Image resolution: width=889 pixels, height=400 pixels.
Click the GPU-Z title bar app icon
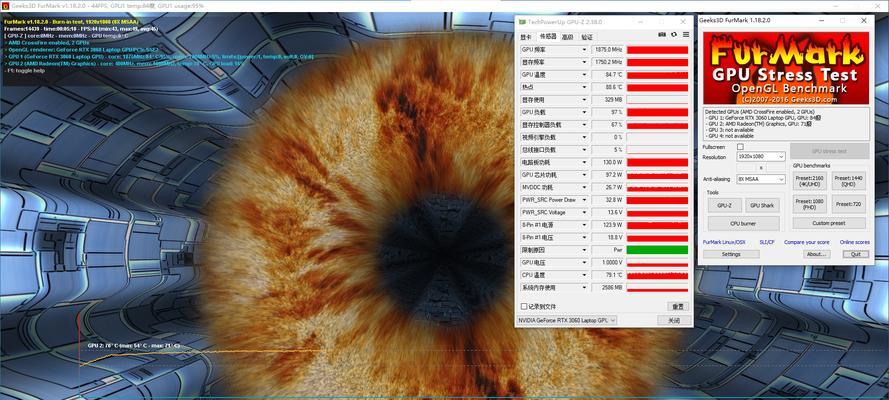(522, 22)
